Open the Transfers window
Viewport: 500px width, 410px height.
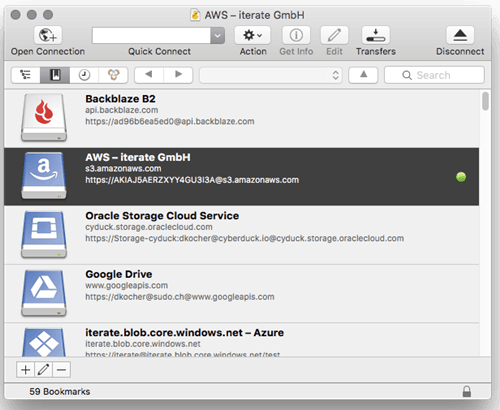click(376, 35)
